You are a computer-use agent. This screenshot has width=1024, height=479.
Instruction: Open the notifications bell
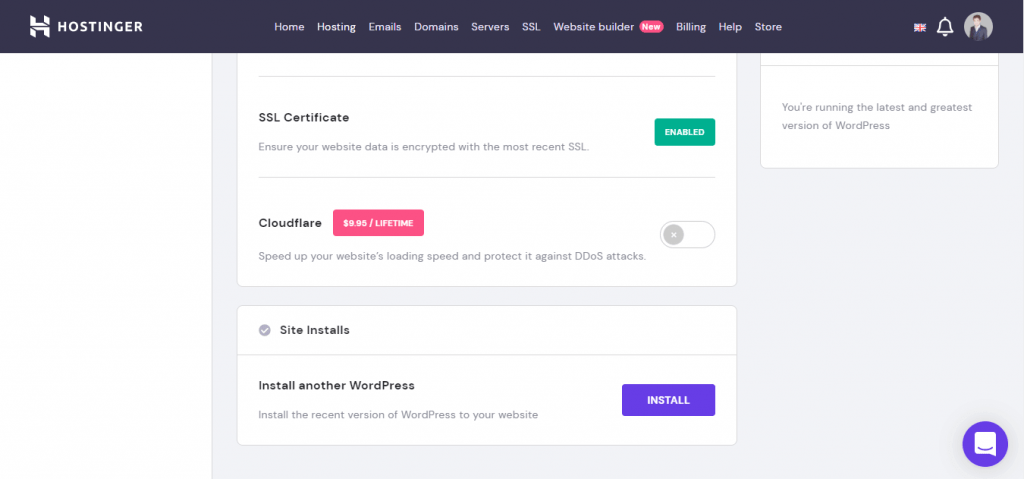(x=945, y=27)
